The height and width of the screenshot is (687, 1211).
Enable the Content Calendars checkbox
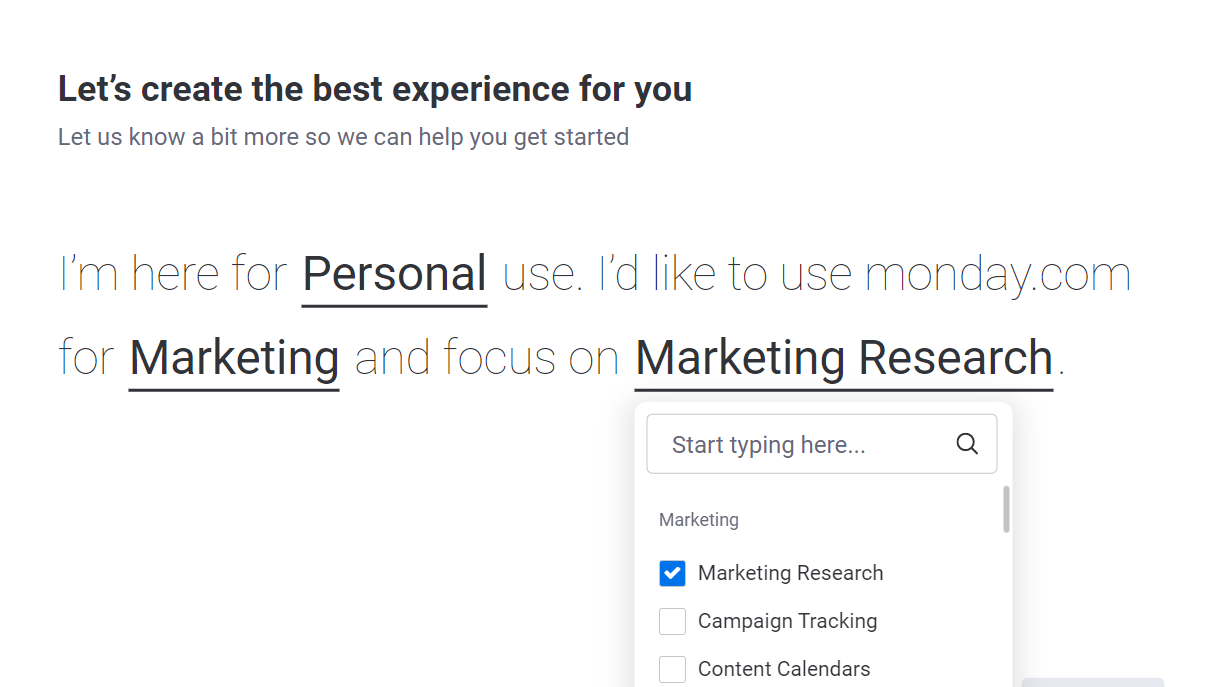(x=672, y=669)
